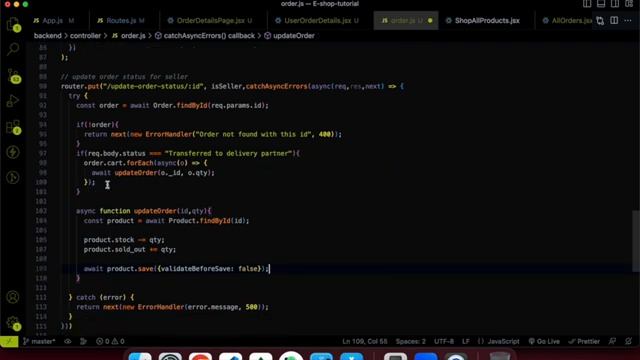Click the circular icon below the lightning bolt in the activity bar
Viewport: 640px width, 360px height.
(13, 178)
